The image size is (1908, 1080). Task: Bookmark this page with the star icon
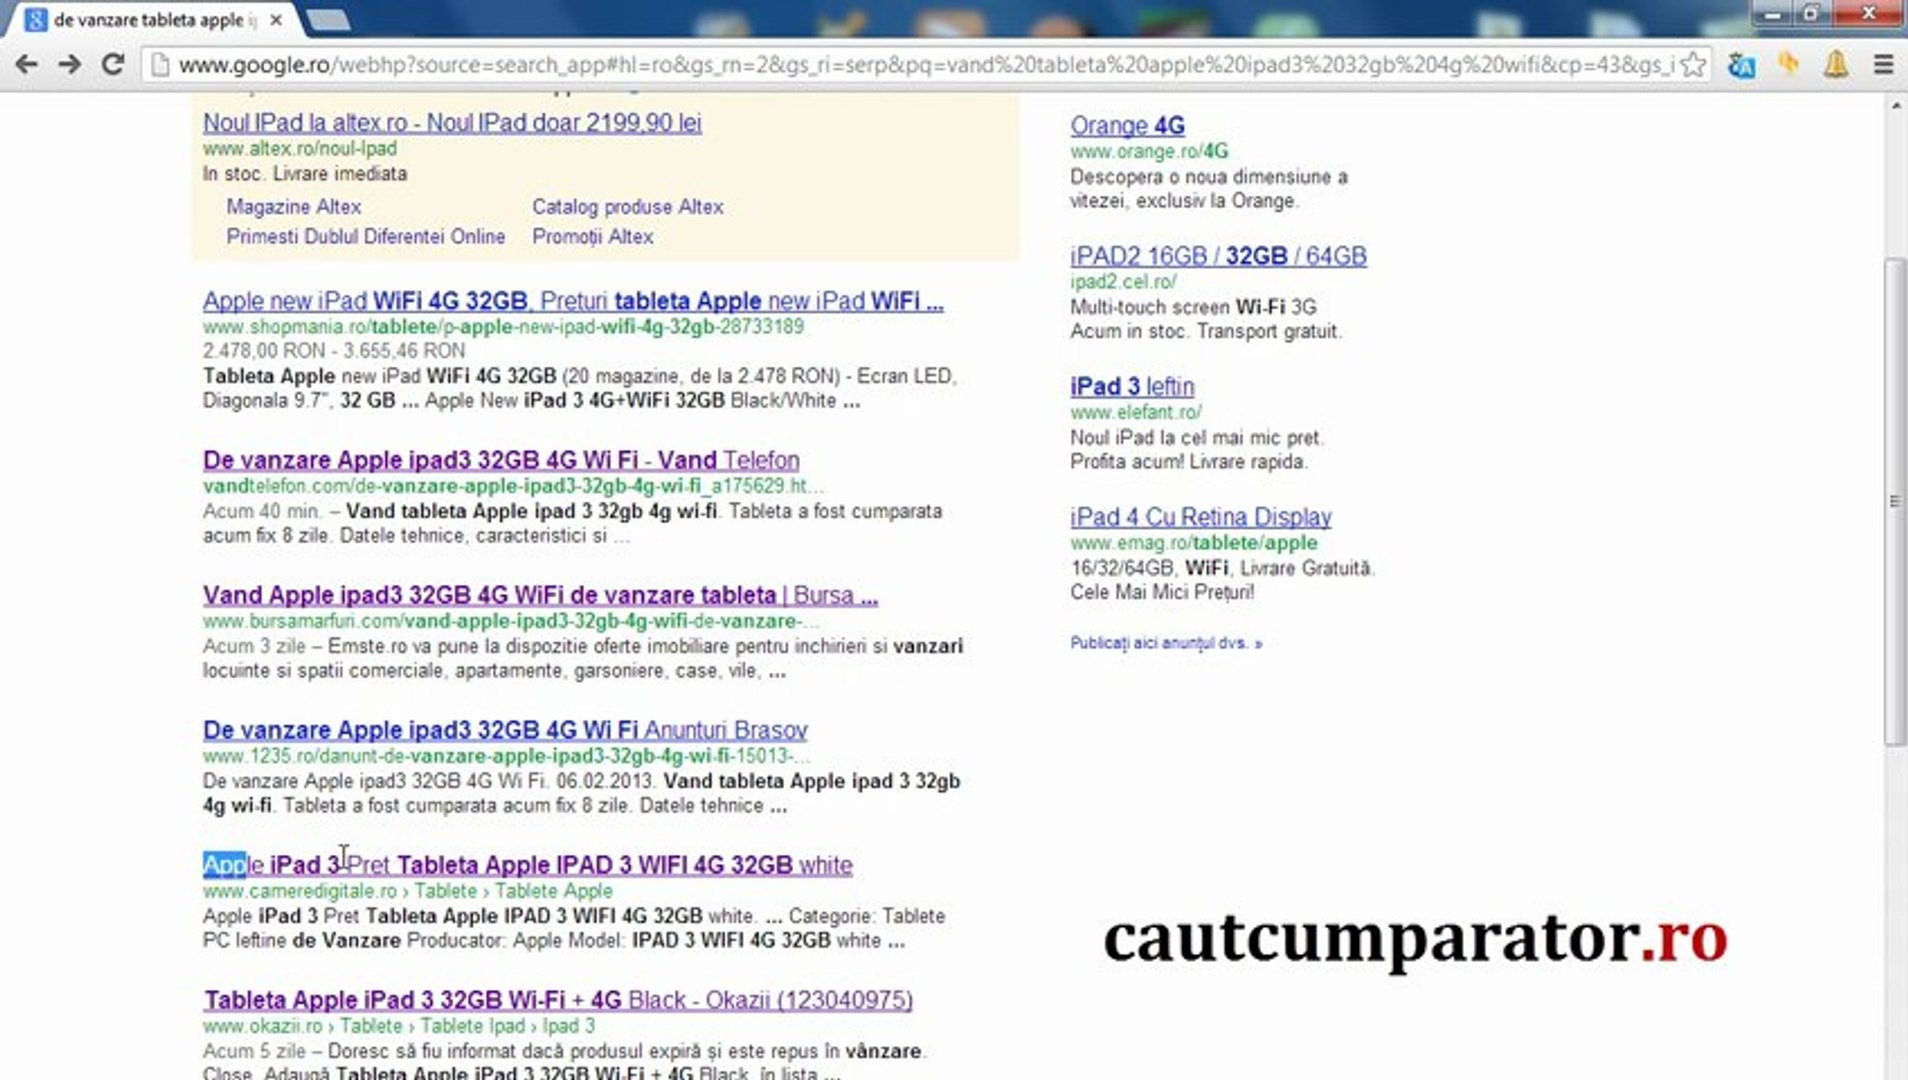tap(1693, 65)
